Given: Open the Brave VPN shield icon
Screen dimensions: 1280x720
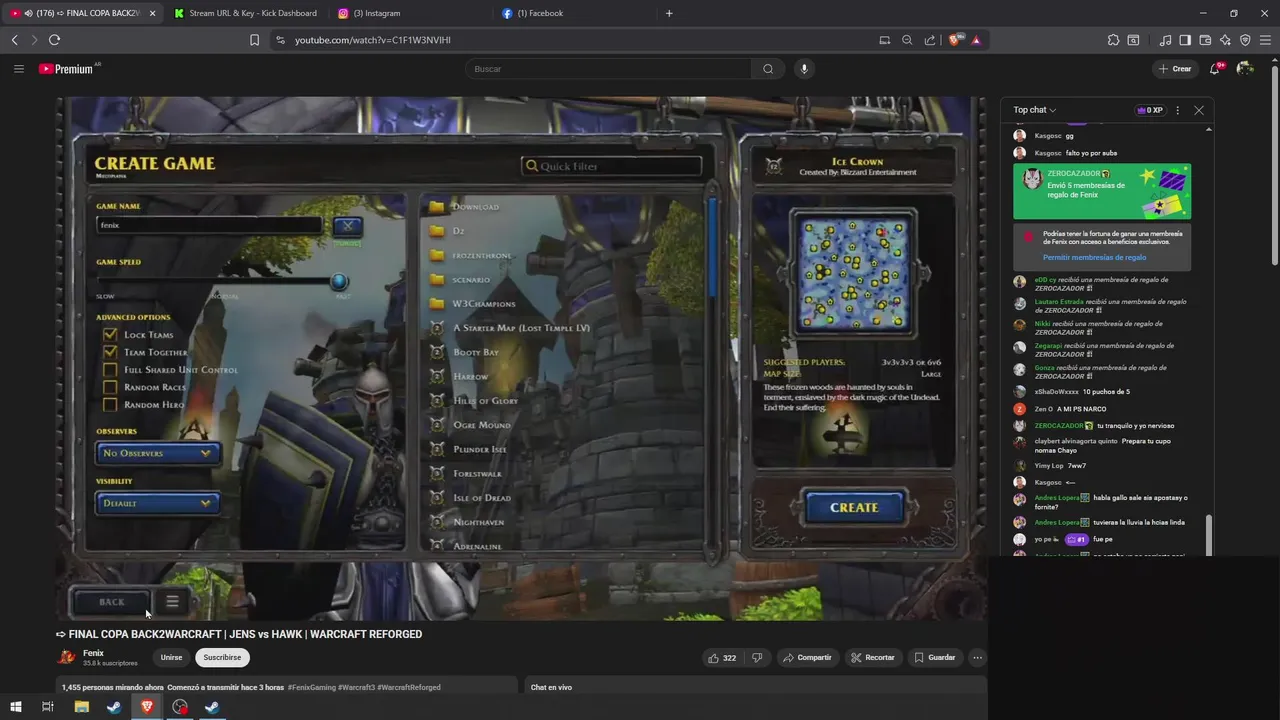Looking at the screenshot, I should tap(1245, 40).
